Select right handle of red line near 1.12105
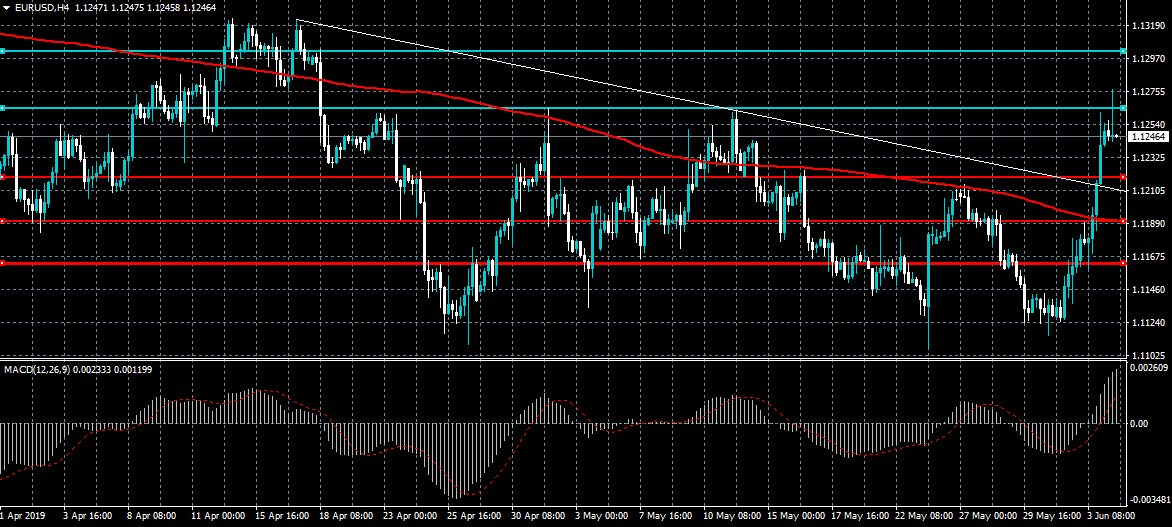This screenshot has height=527, width=1172. 1123,177
